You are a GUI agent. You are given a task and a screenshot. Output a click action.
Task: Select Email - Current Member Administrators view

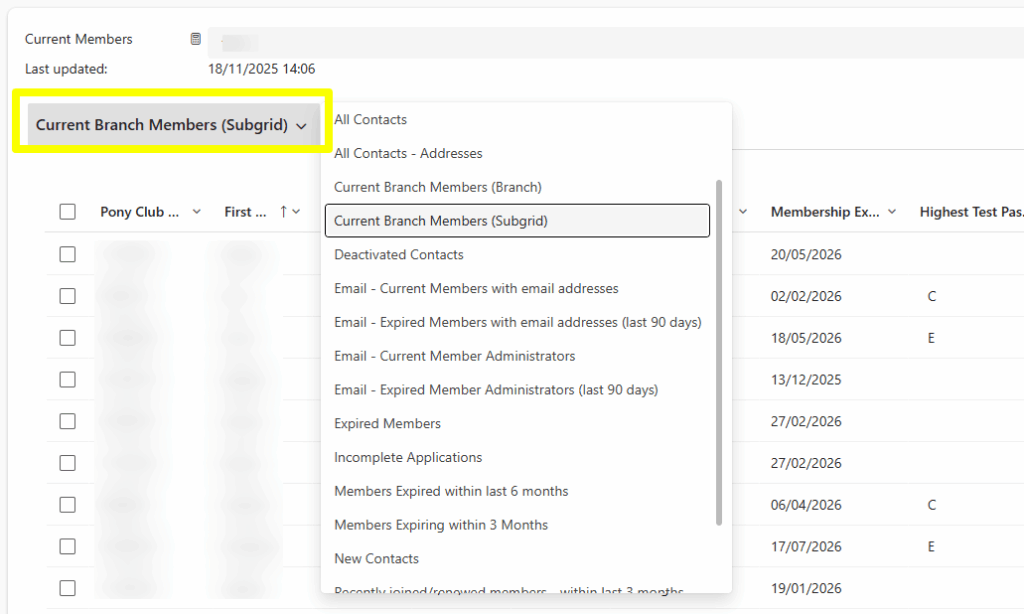pos(454,356)
